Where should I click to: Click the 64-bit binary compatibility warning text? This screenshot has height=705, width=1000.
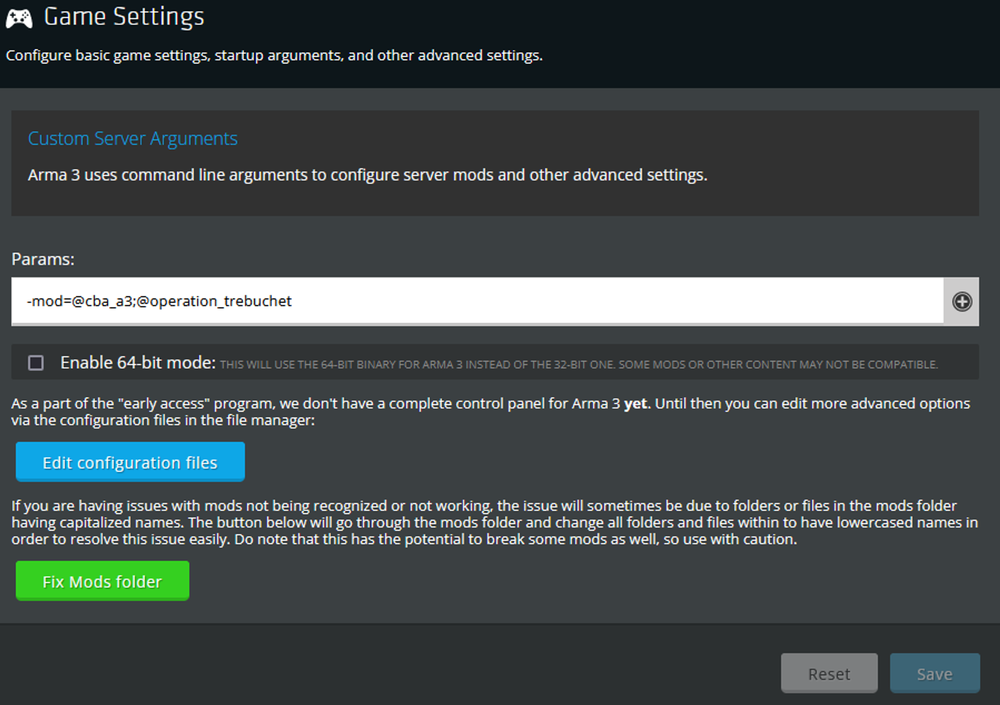[578, 364]
